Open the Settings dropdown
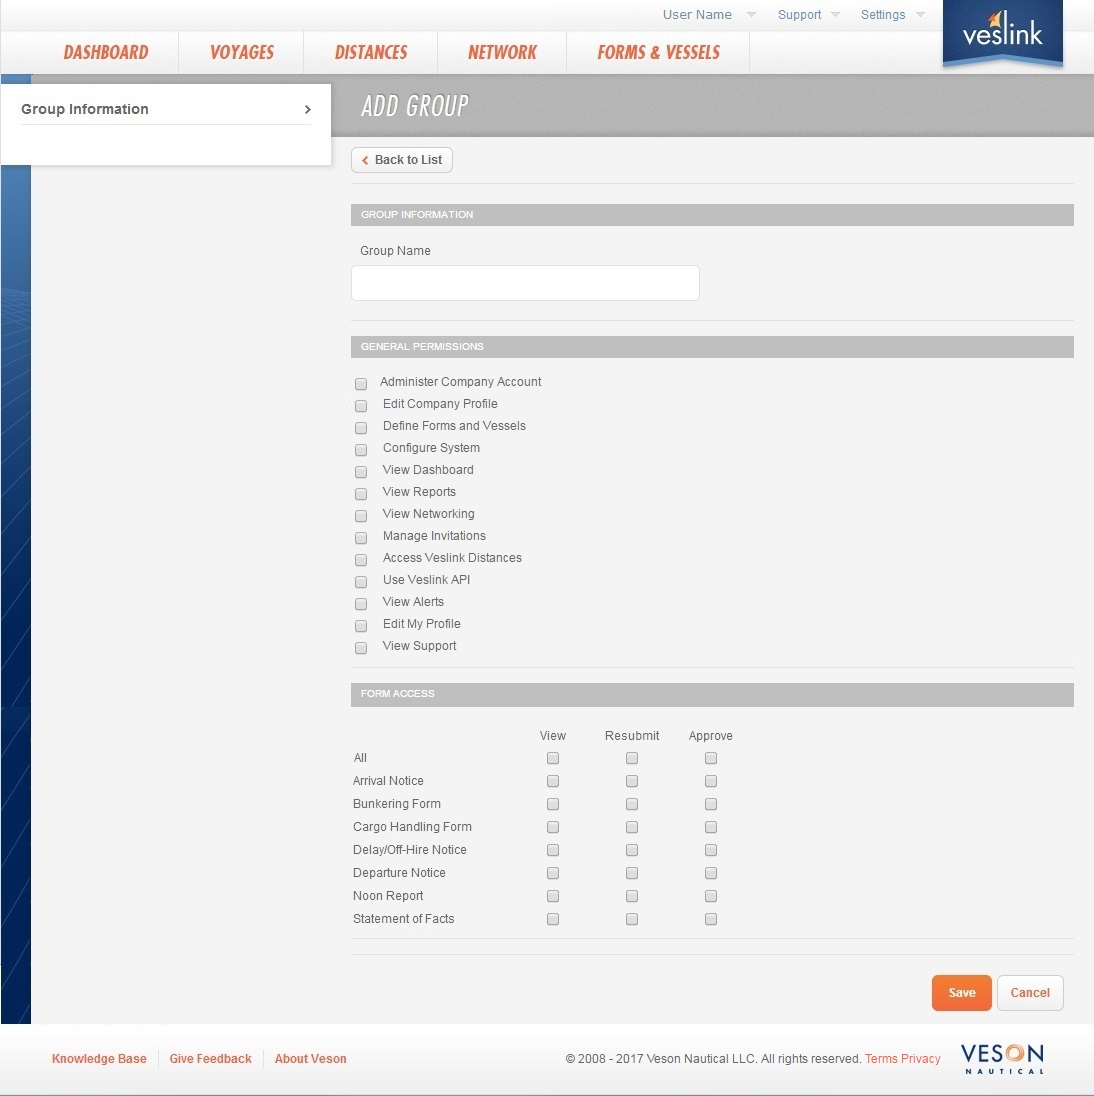Image resolution: width=1094 pixels, height=1096 pixels. pyautogui.click(x=882, y=14)
